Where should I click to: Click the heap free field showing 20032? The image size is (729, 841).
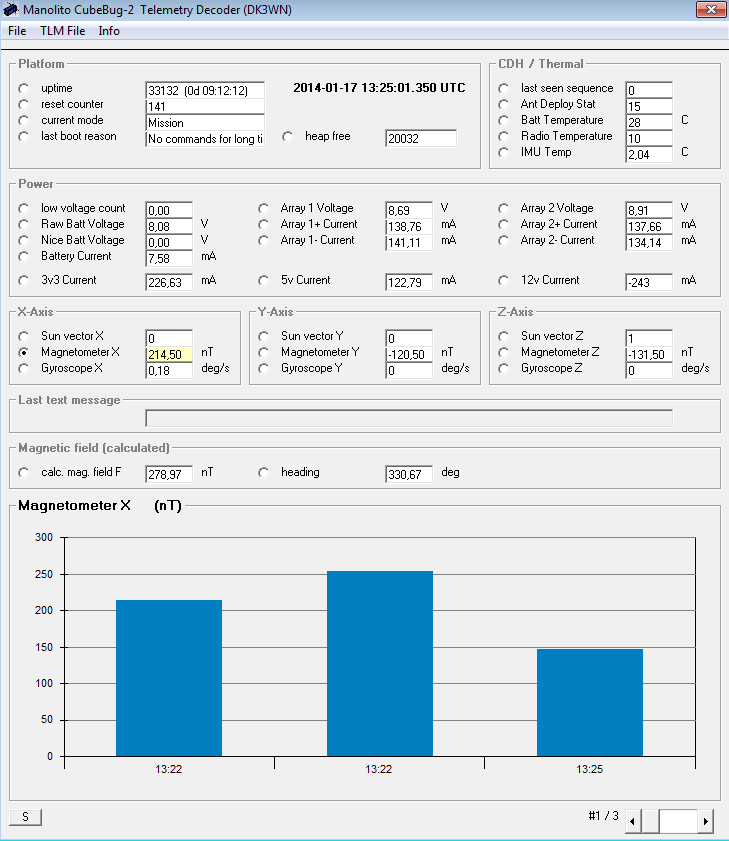tap(421, 138)
